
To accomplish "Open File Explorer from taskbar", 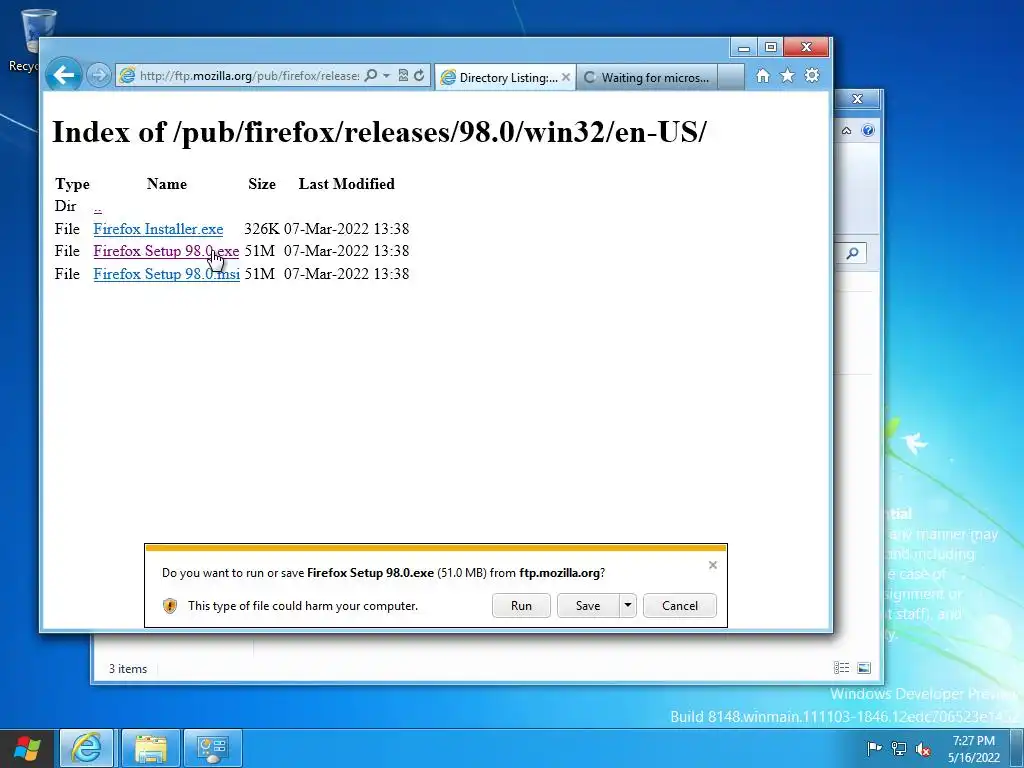I will pos(150,748).
